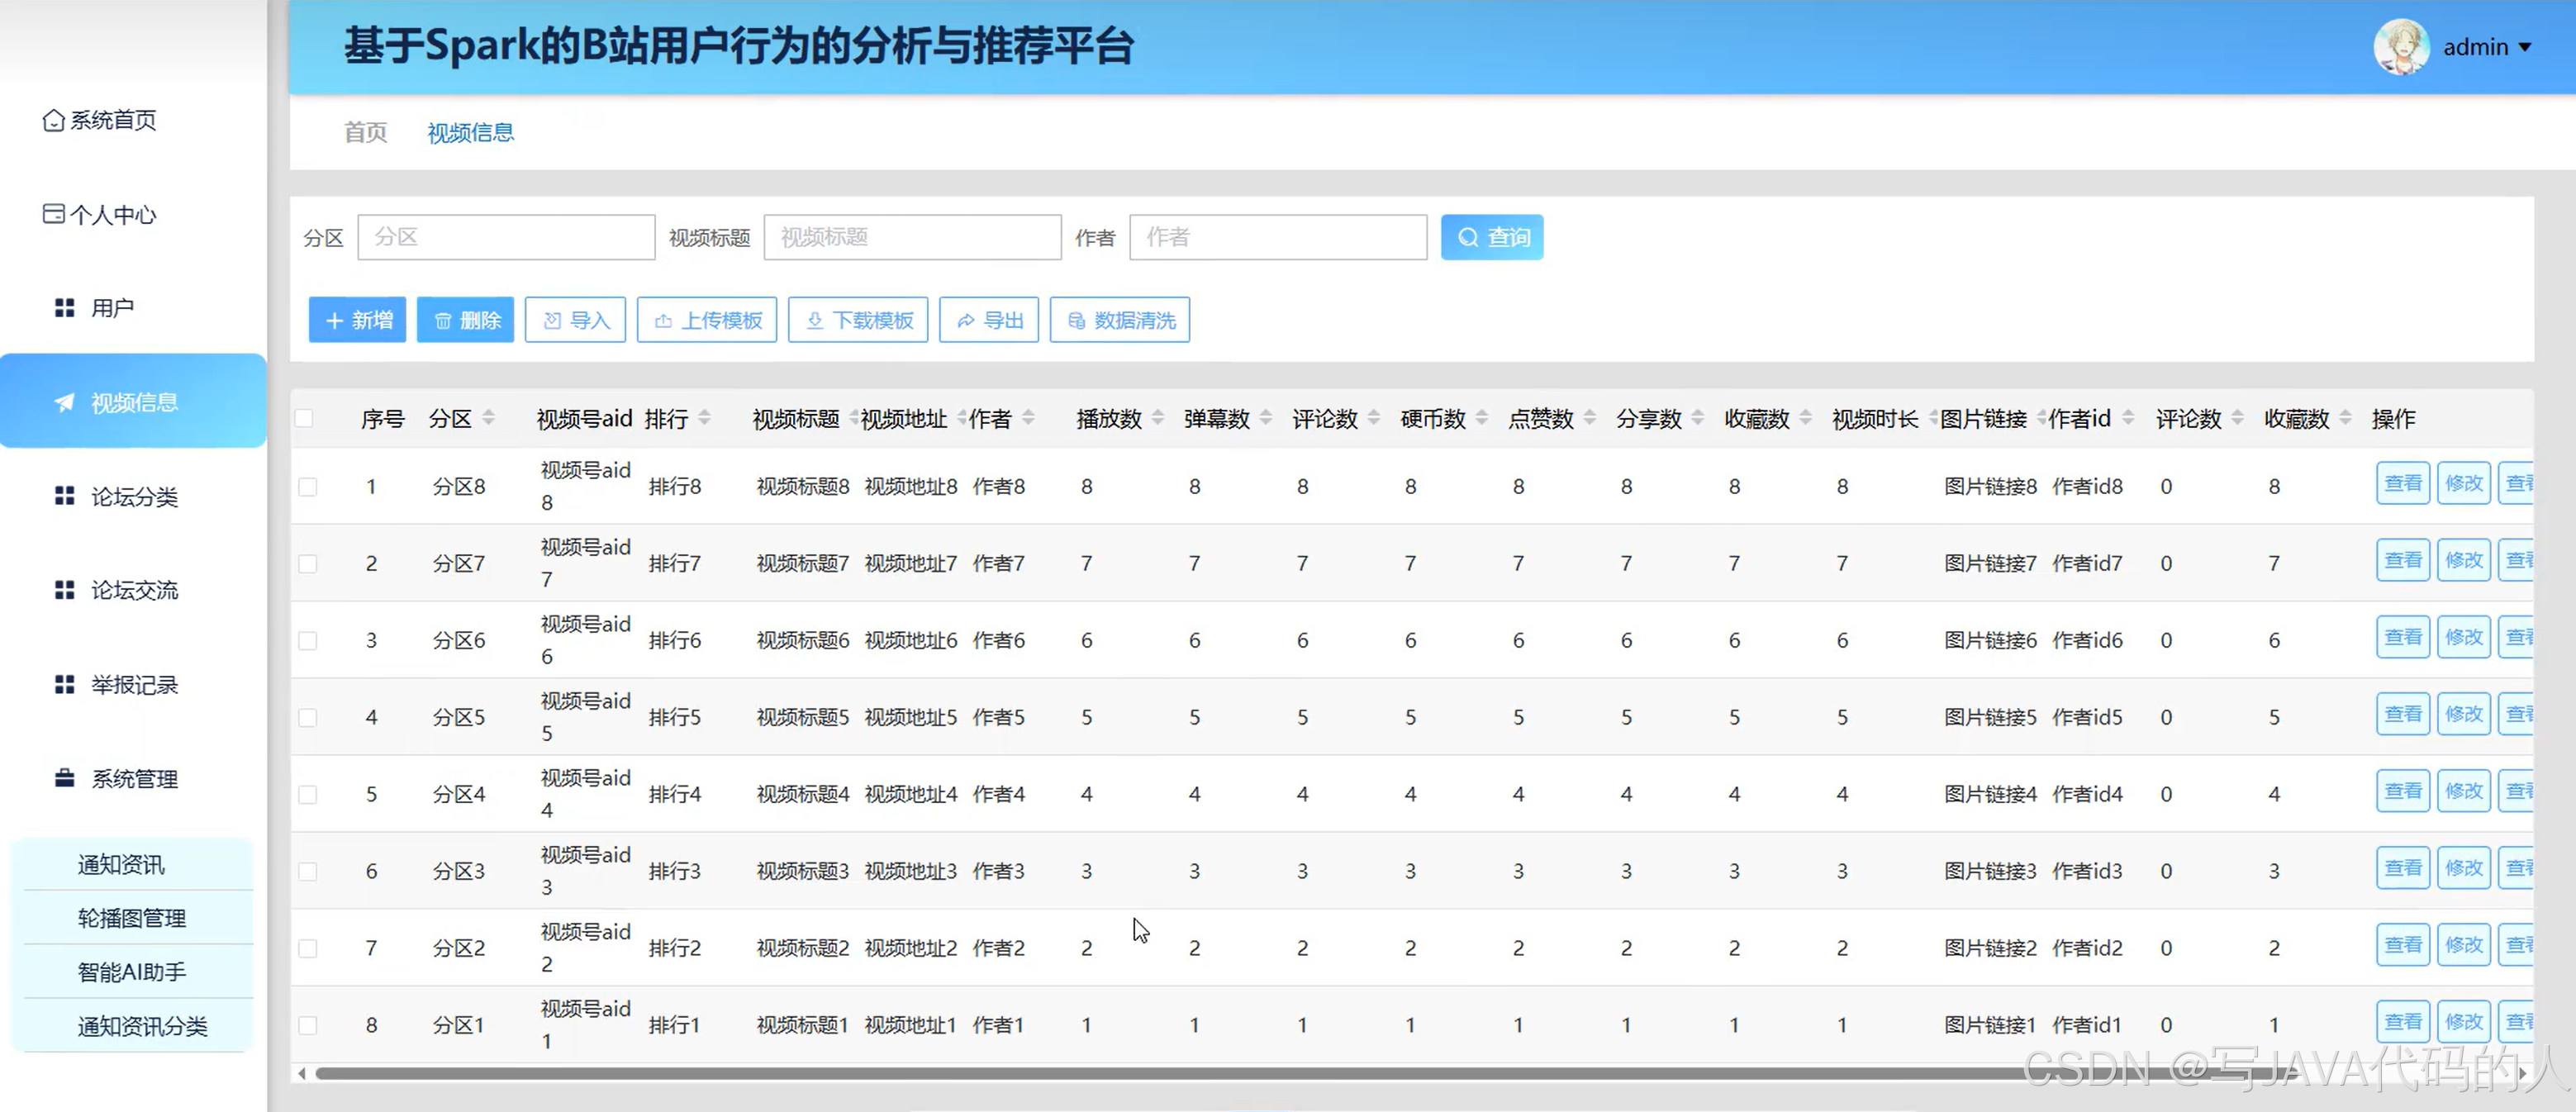Click the 视频信息 paper-plane icon
Screen dimensions: 2576x1112
point(65,402)
